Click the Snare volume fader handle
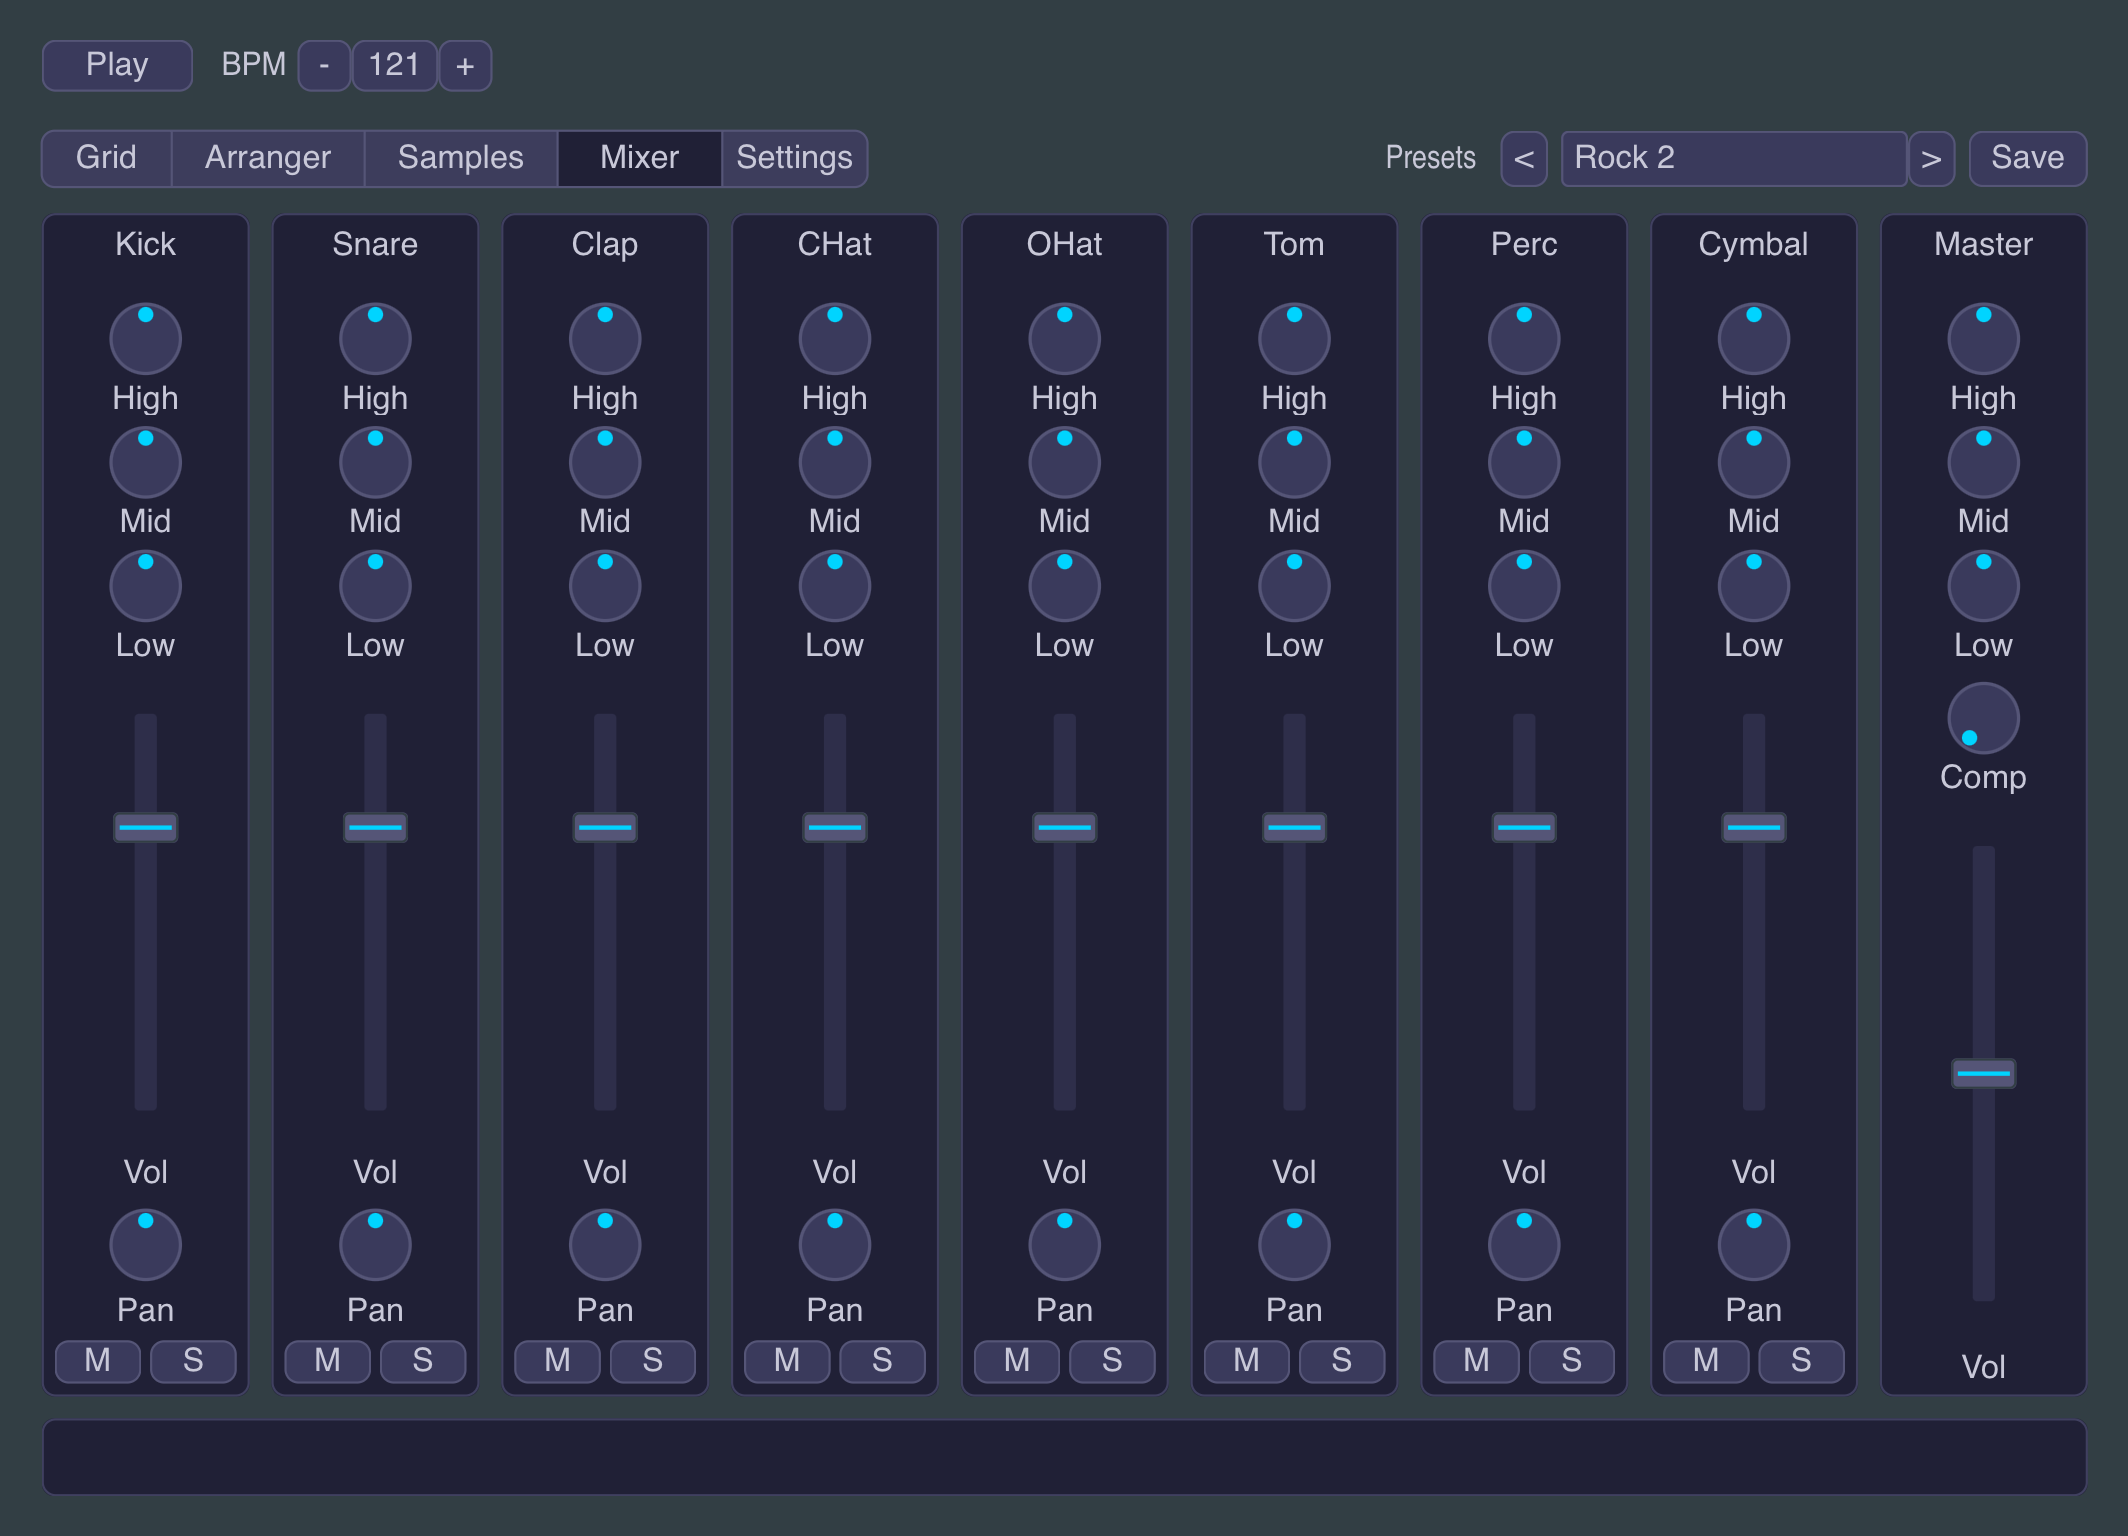 (375, 827)
